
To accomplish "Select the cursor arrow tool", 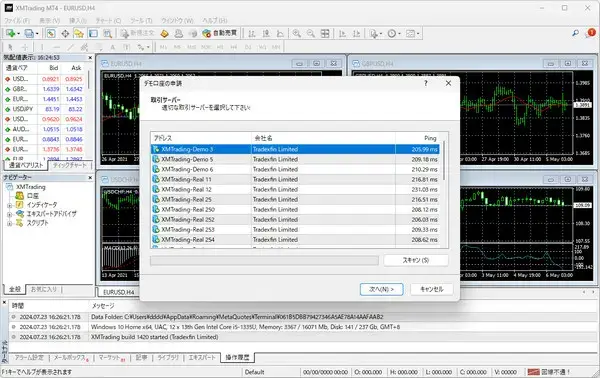I will 10,47.
